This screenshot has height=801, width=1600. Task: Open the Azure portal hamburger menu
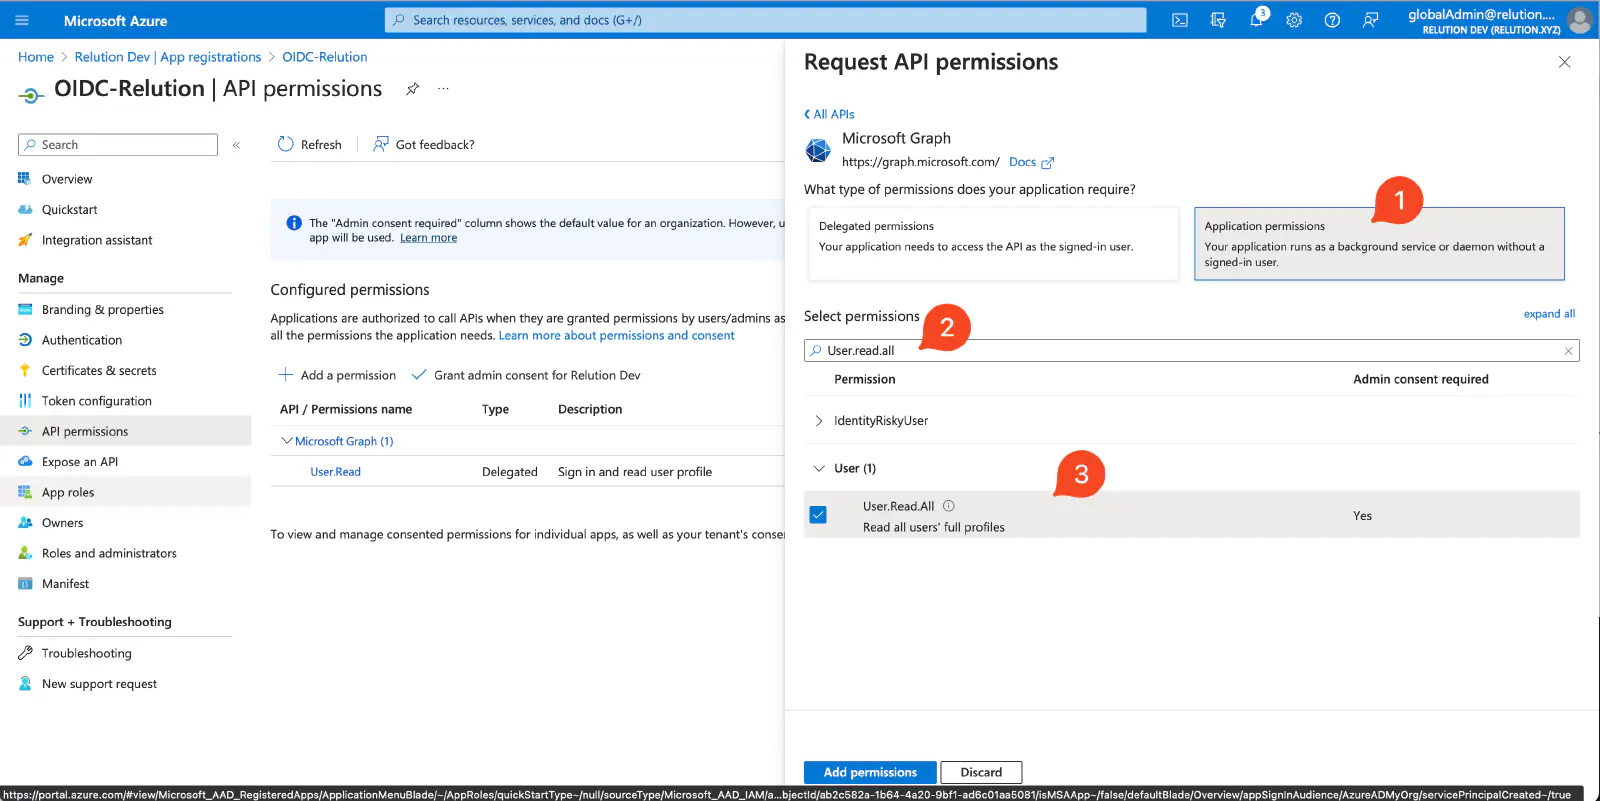point(22,20)
